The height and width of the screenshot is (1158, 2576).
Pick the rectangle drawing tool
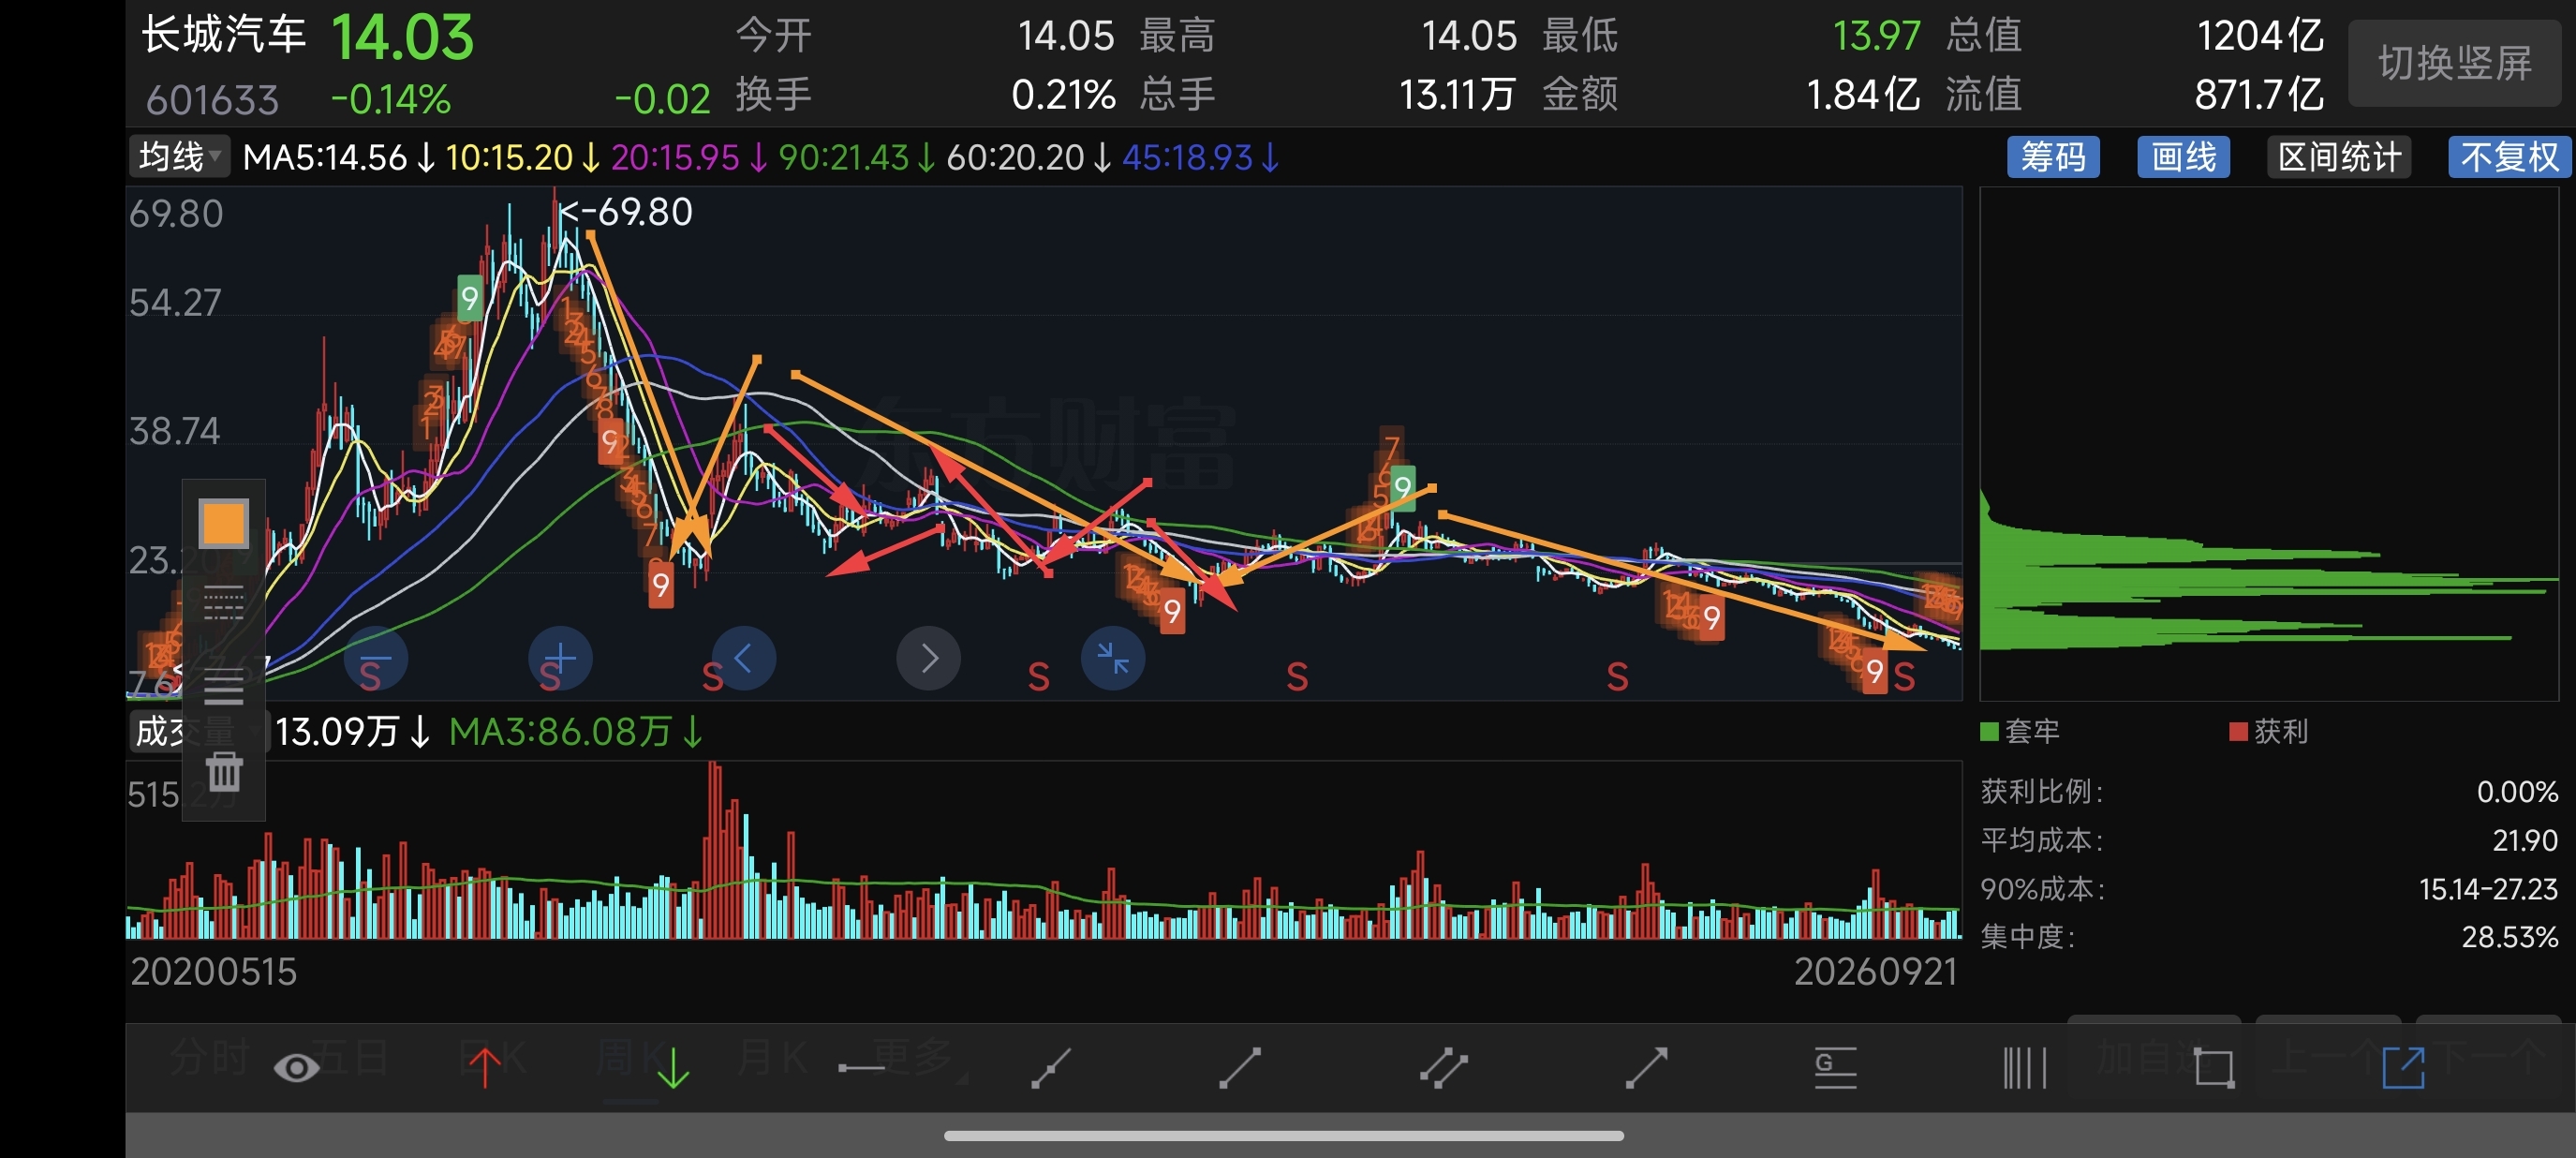pyautogui.click(x=2214, y=1068)
